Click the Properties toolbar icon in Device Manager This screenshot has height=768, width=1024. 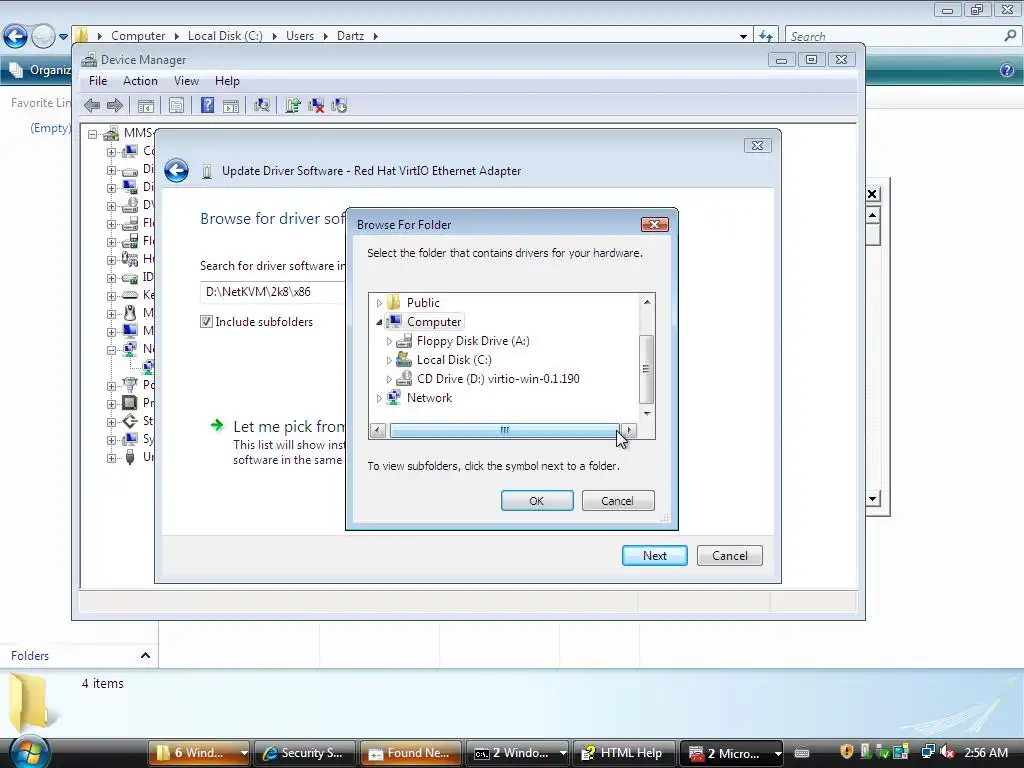(176, 105)
